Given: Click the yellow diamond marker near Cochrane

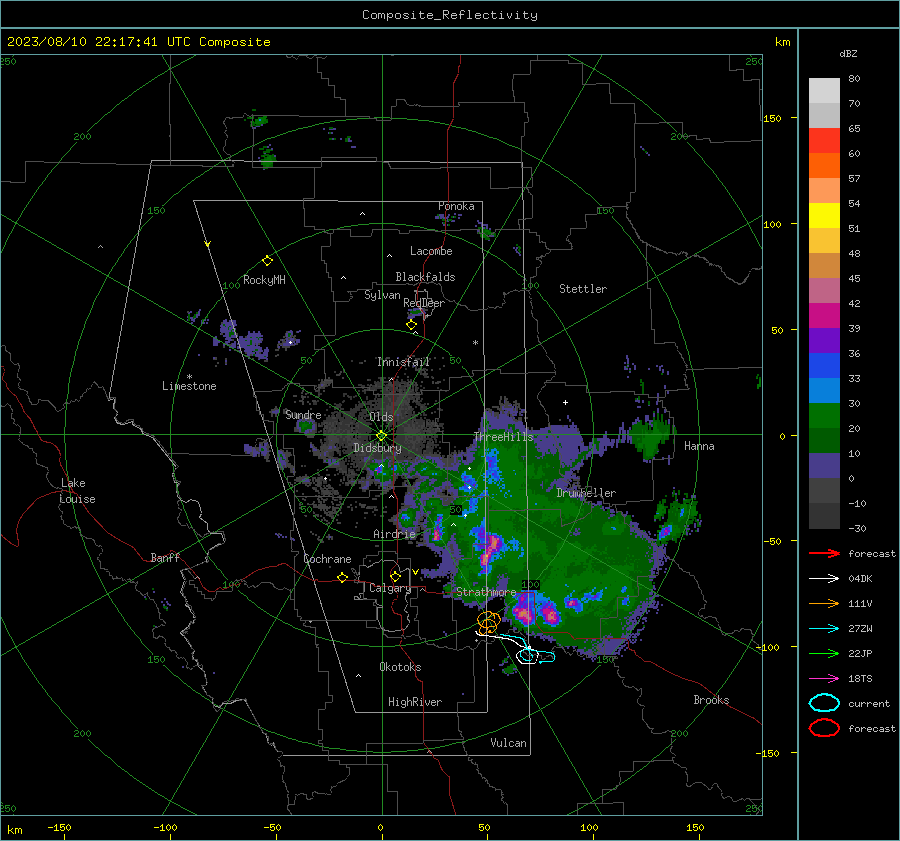Looking at the screenshot, I should click(x=342, y=578).
